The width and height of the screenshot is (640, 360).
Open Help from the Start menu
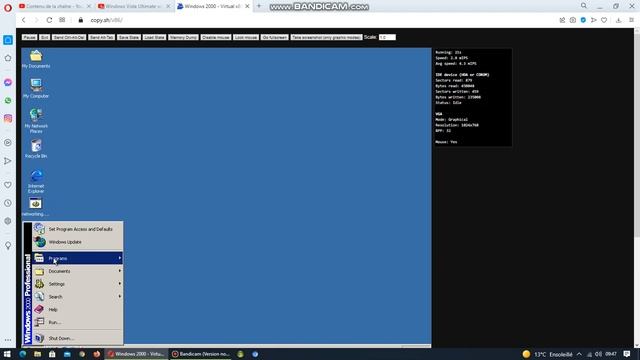coord(78,309)
